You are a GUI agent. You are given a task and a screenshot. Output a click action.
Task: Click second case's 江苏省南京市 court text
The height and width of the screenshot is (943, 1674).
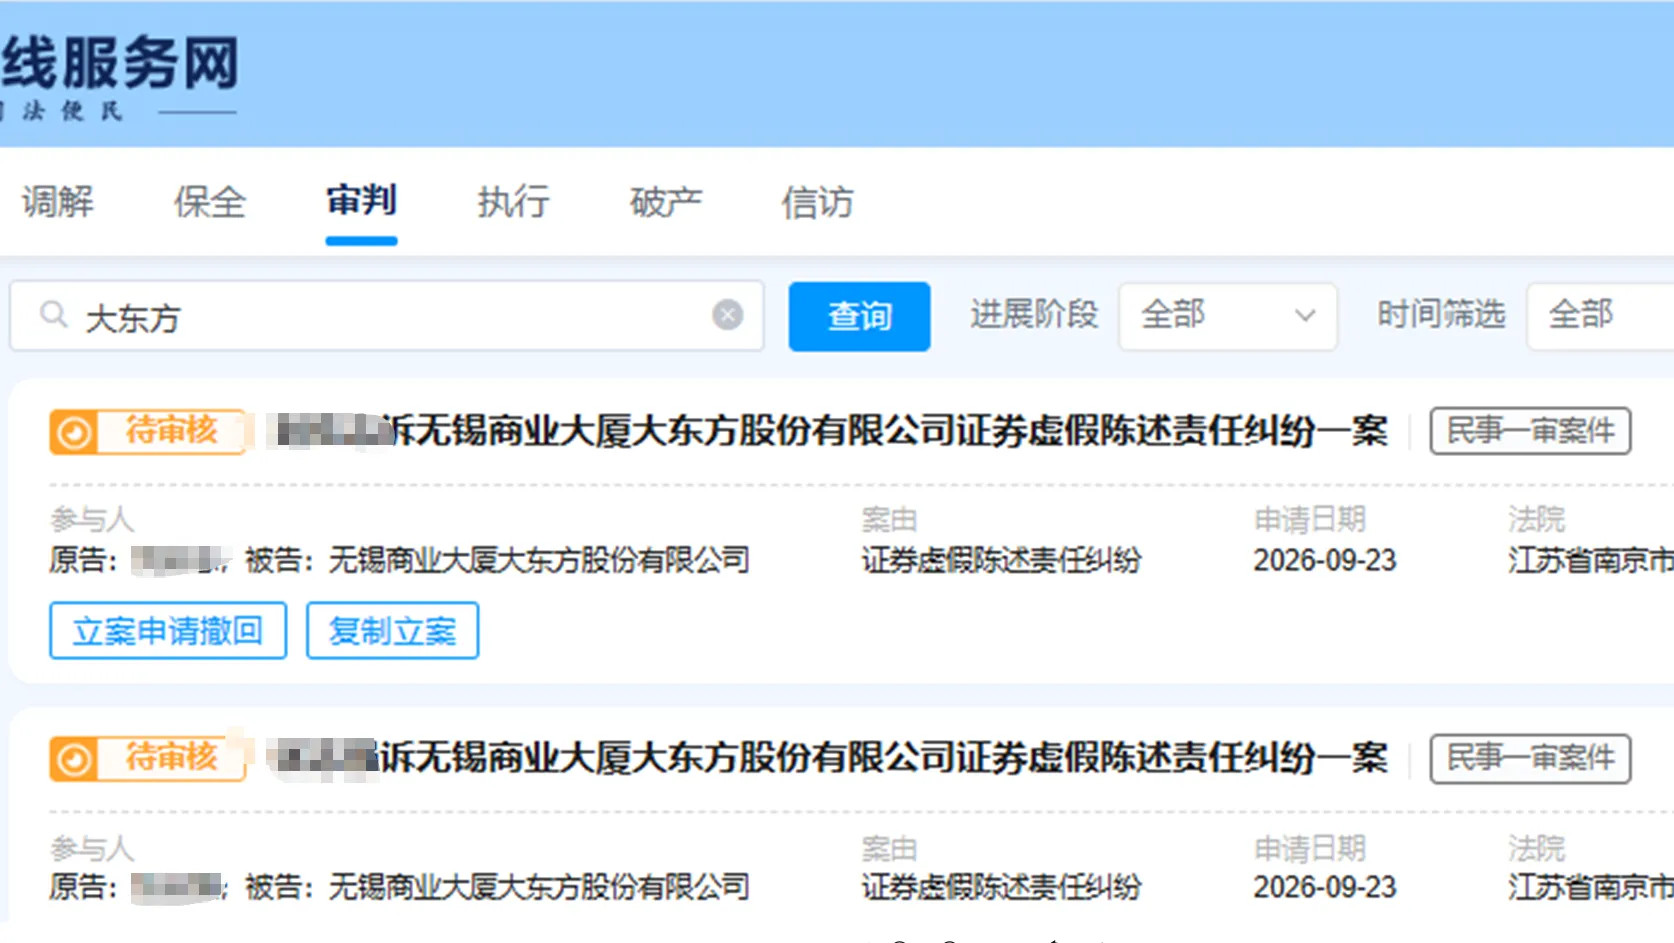pyautogui.click(x=1591, y=887)
